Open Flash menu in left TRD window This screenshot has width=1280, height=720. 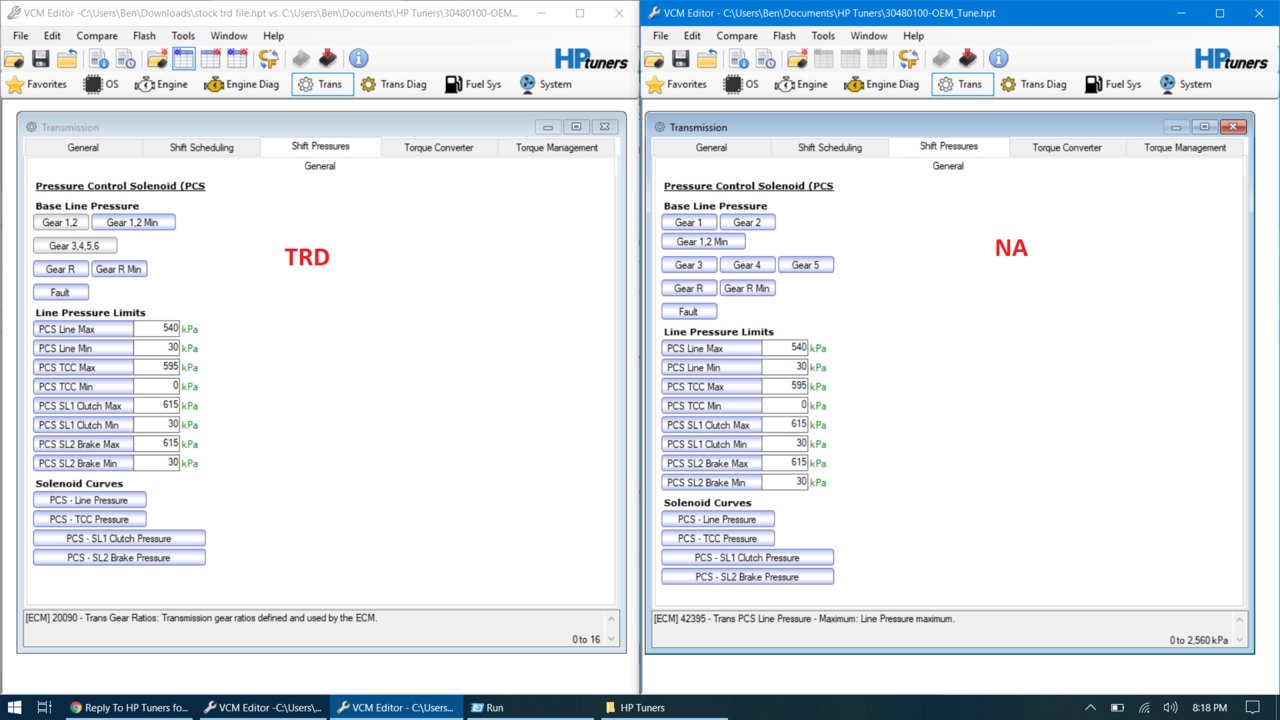pyautogui.click(x=144, y=36)
